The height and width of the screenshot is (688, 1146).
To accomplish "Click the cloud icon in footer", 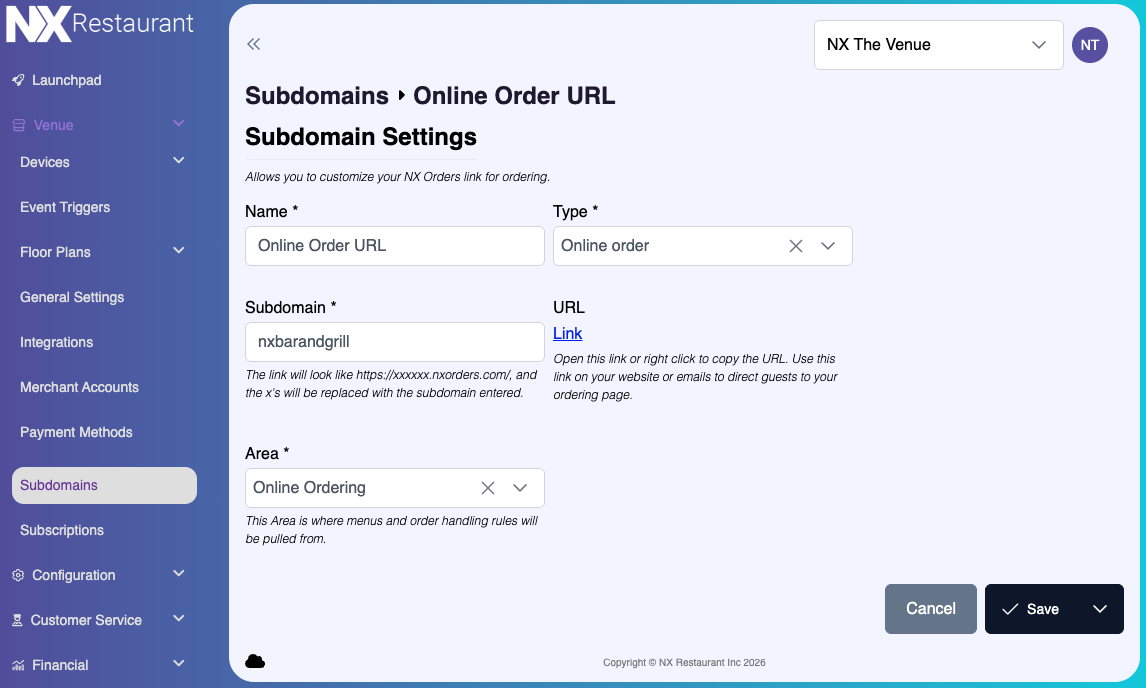I will [255, 661].
